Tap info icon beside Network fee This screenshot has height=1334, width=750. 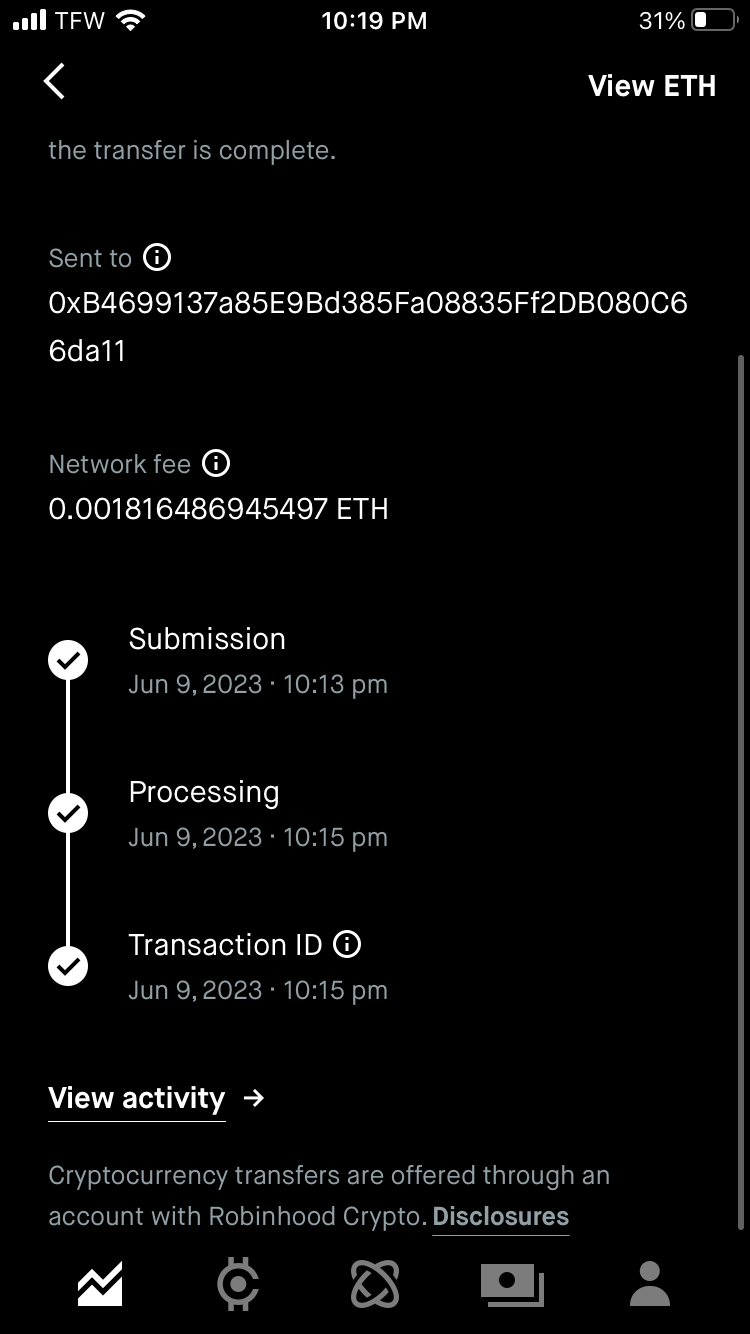[x=216, y=464]
